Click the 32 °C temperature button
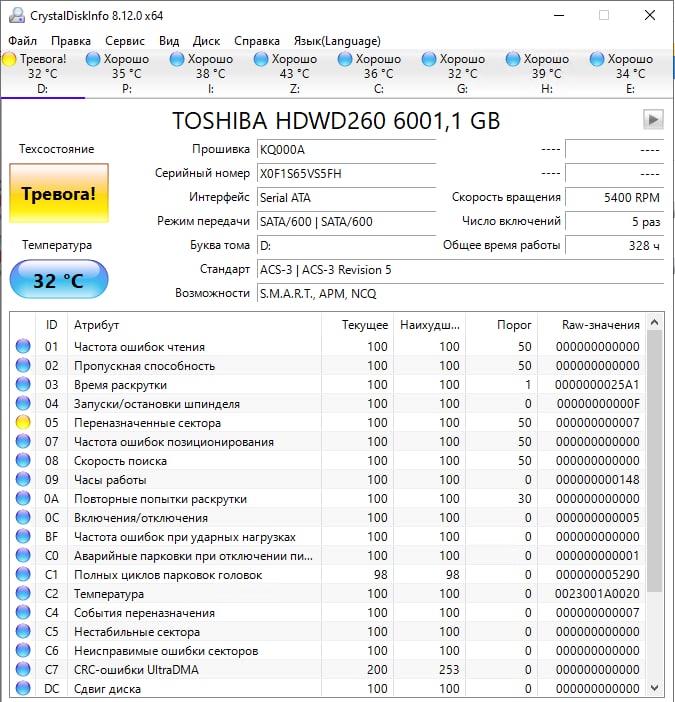 point(59,279)
